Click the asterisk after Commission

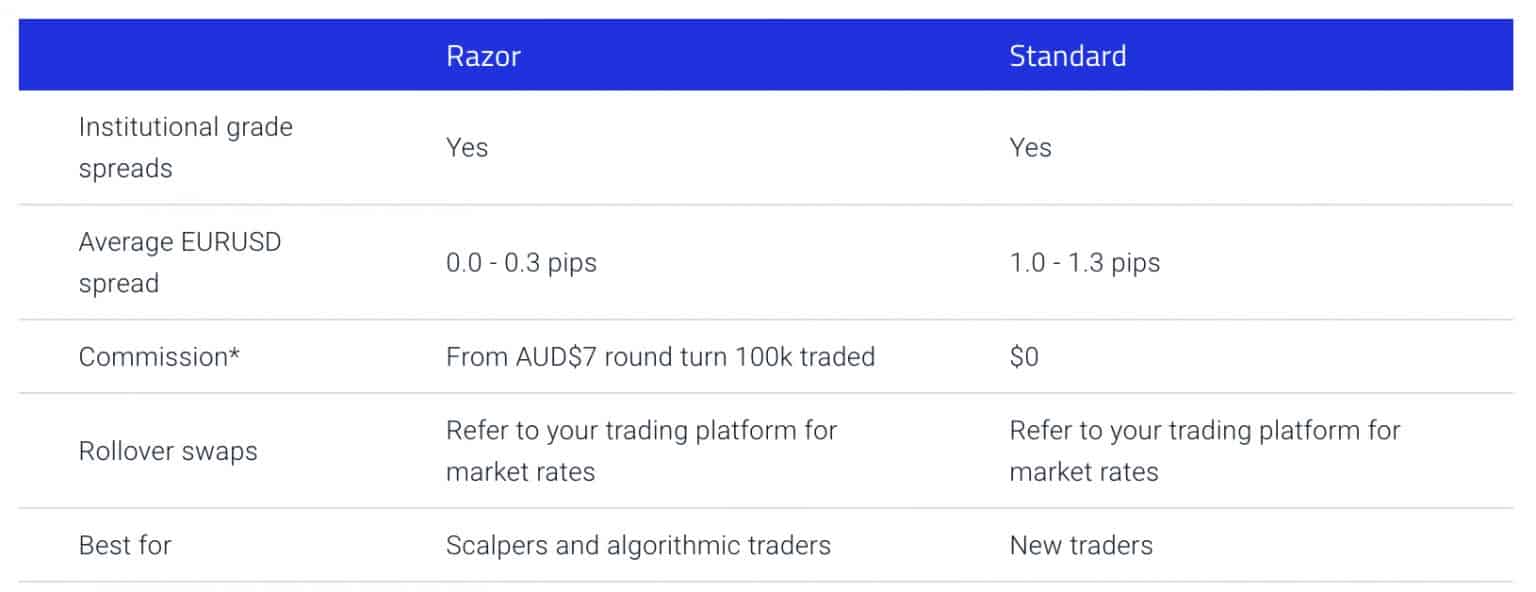235,355
